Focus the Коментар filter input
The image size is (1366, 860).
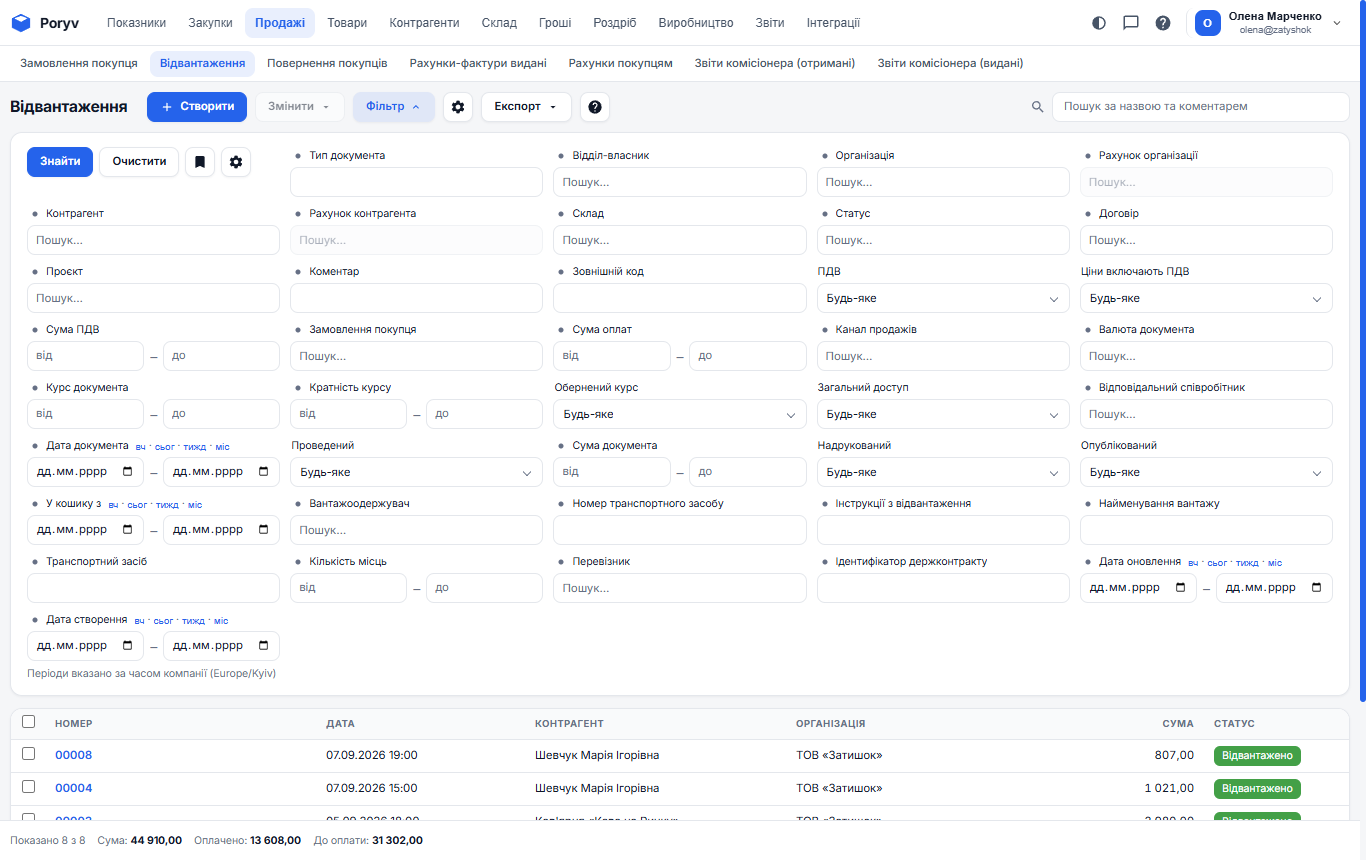416,298
